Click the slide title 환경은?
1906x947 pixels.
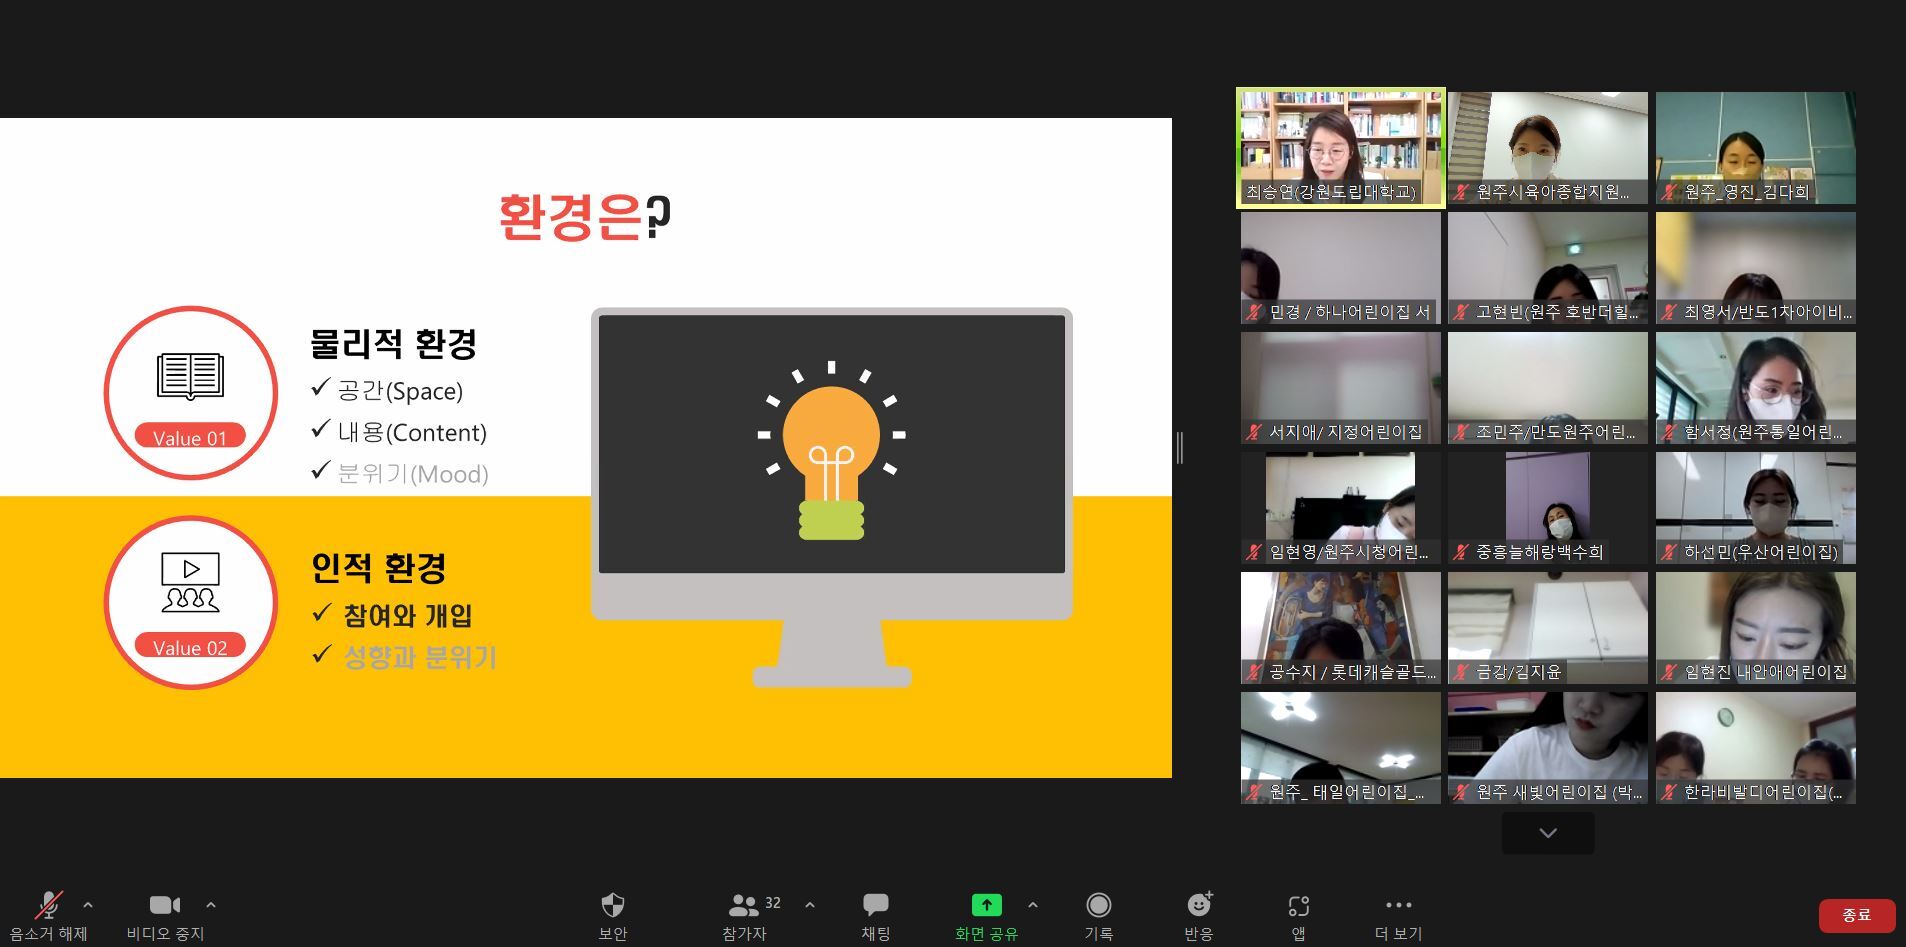pyautogui.click(x=585, y=217)
